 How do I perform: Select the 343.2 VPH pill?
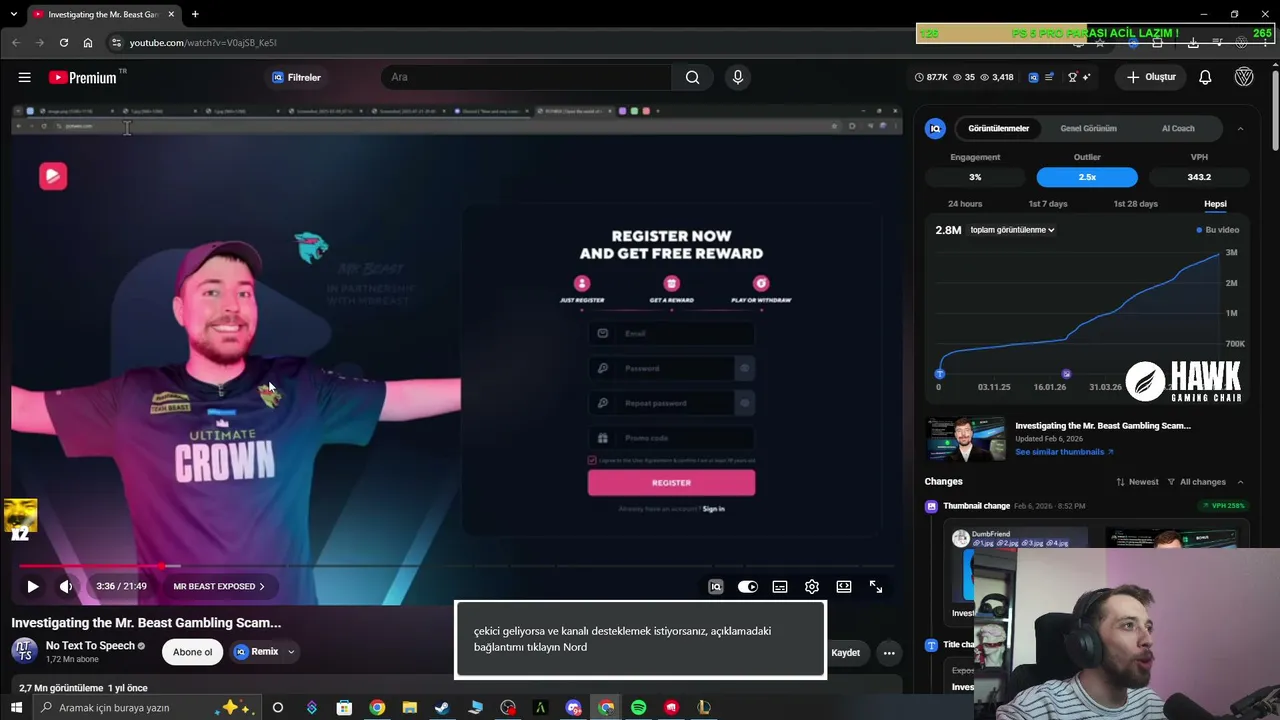(x=1199, y=177)
